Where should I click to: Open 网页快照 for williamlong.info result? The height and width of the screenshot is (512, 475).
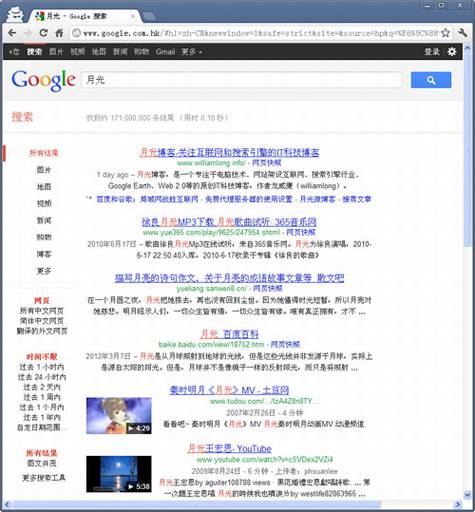coord(267,163)
